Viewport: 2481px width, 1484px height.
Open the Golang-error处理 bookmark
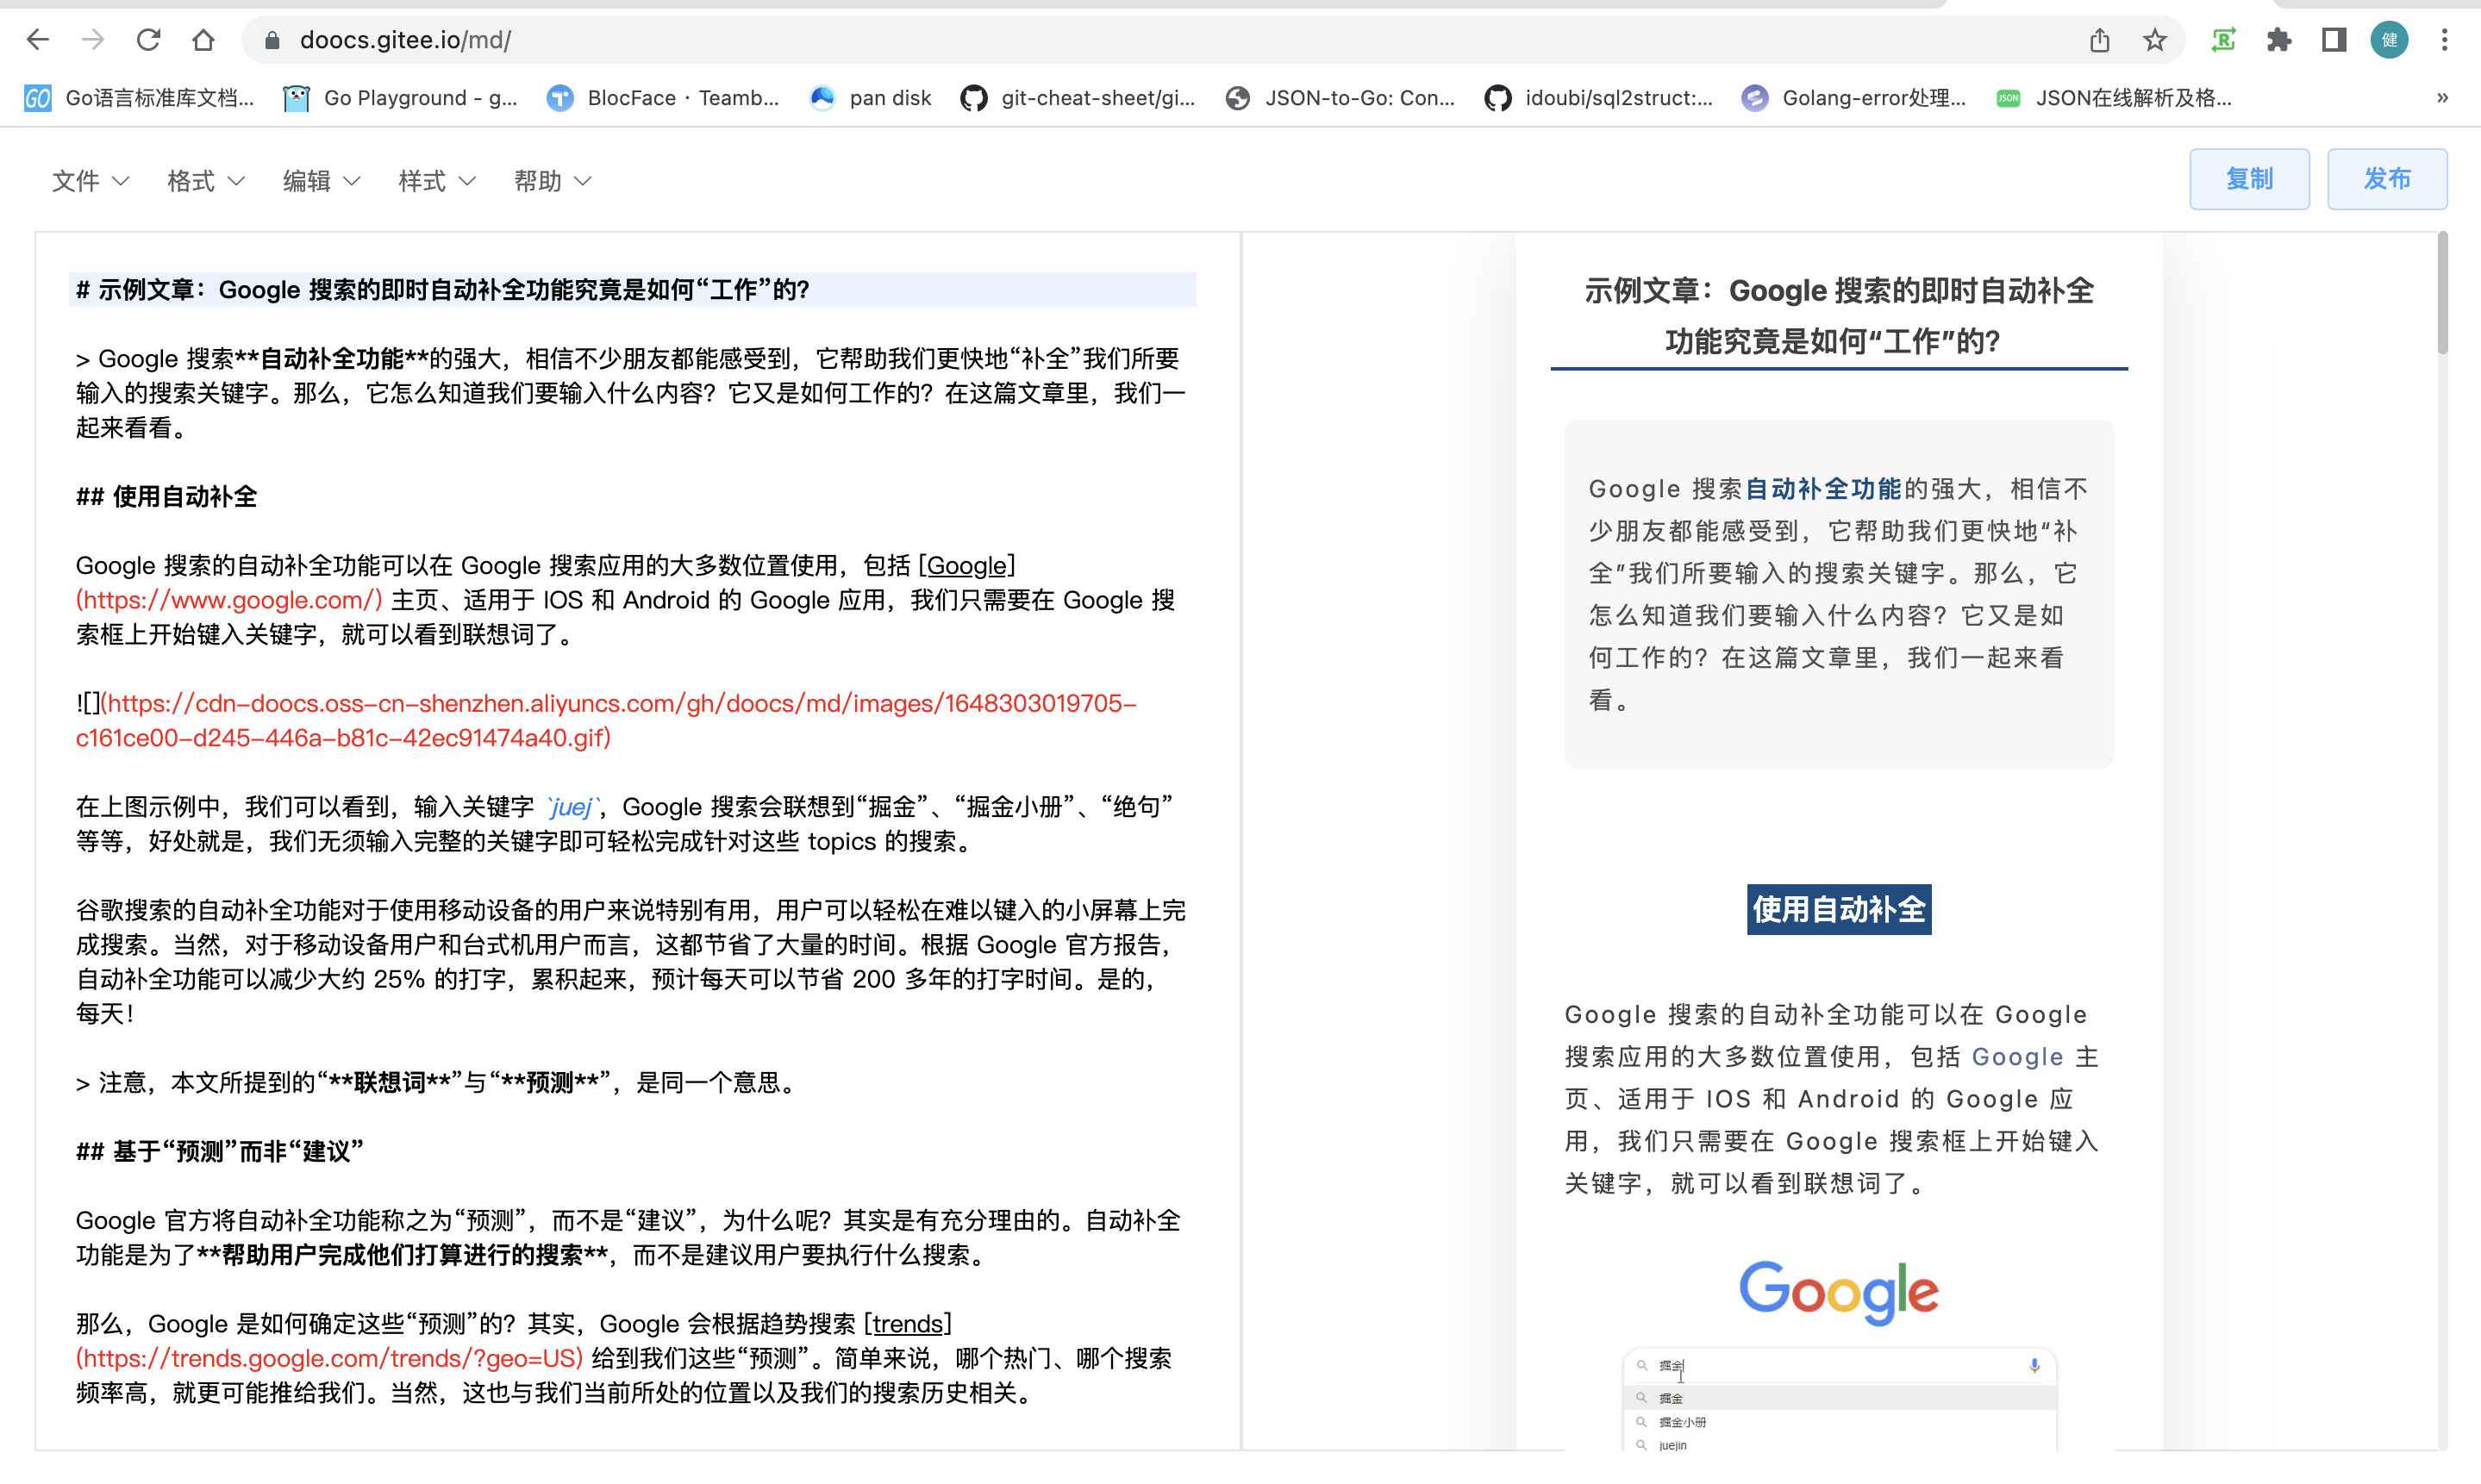[x=1855, y=98]
